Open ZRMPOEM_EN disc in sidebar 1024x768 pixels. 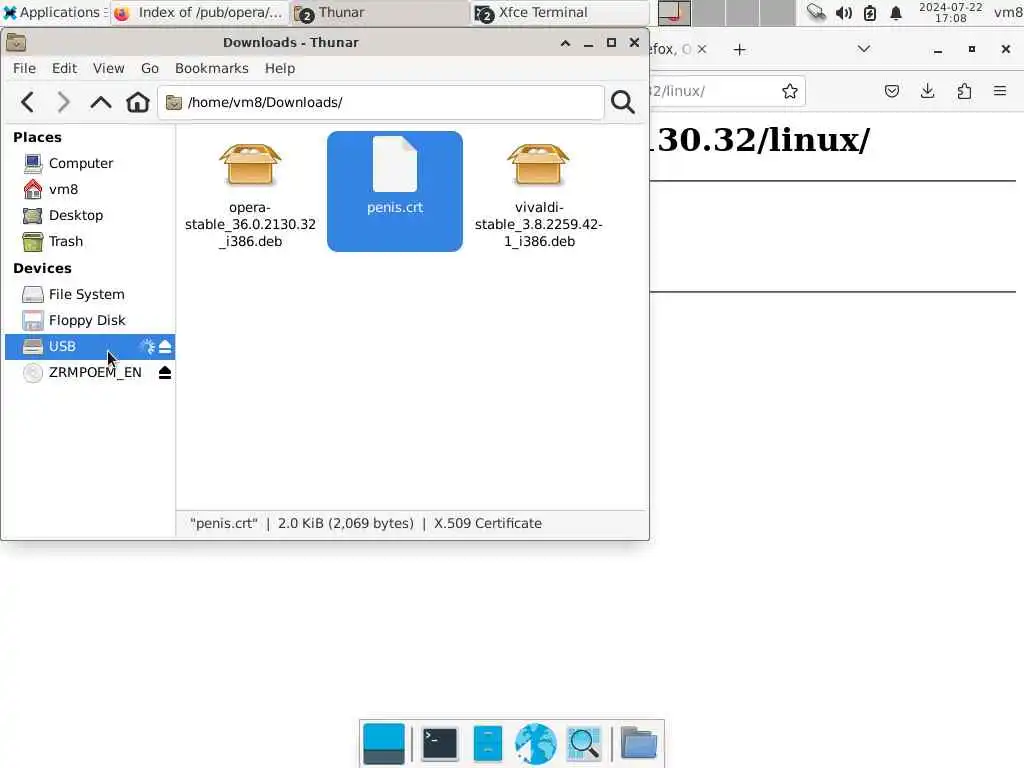point(89,372)
